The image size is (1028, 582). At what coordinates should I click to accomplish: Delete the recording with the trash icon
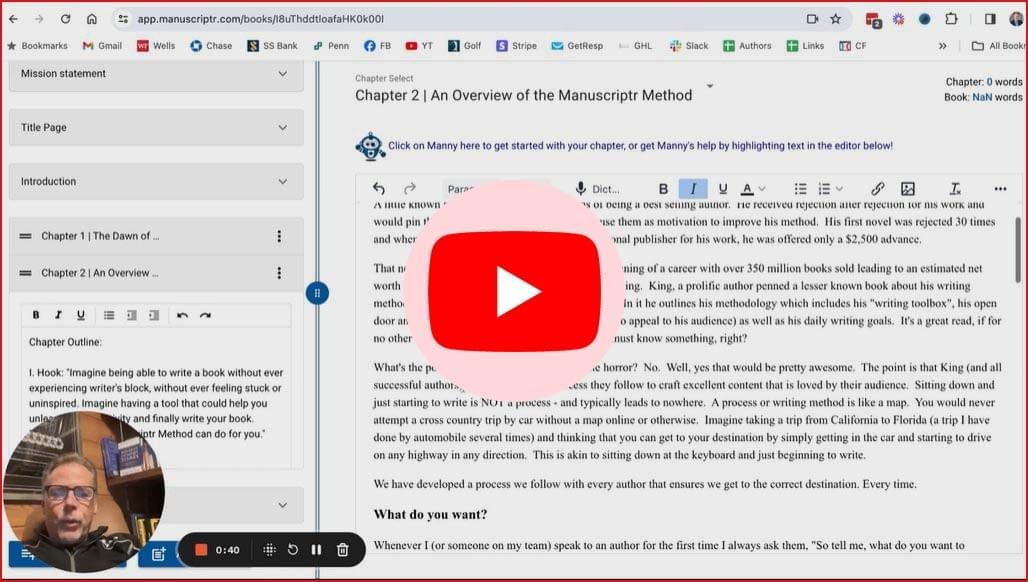coord(342,550)
